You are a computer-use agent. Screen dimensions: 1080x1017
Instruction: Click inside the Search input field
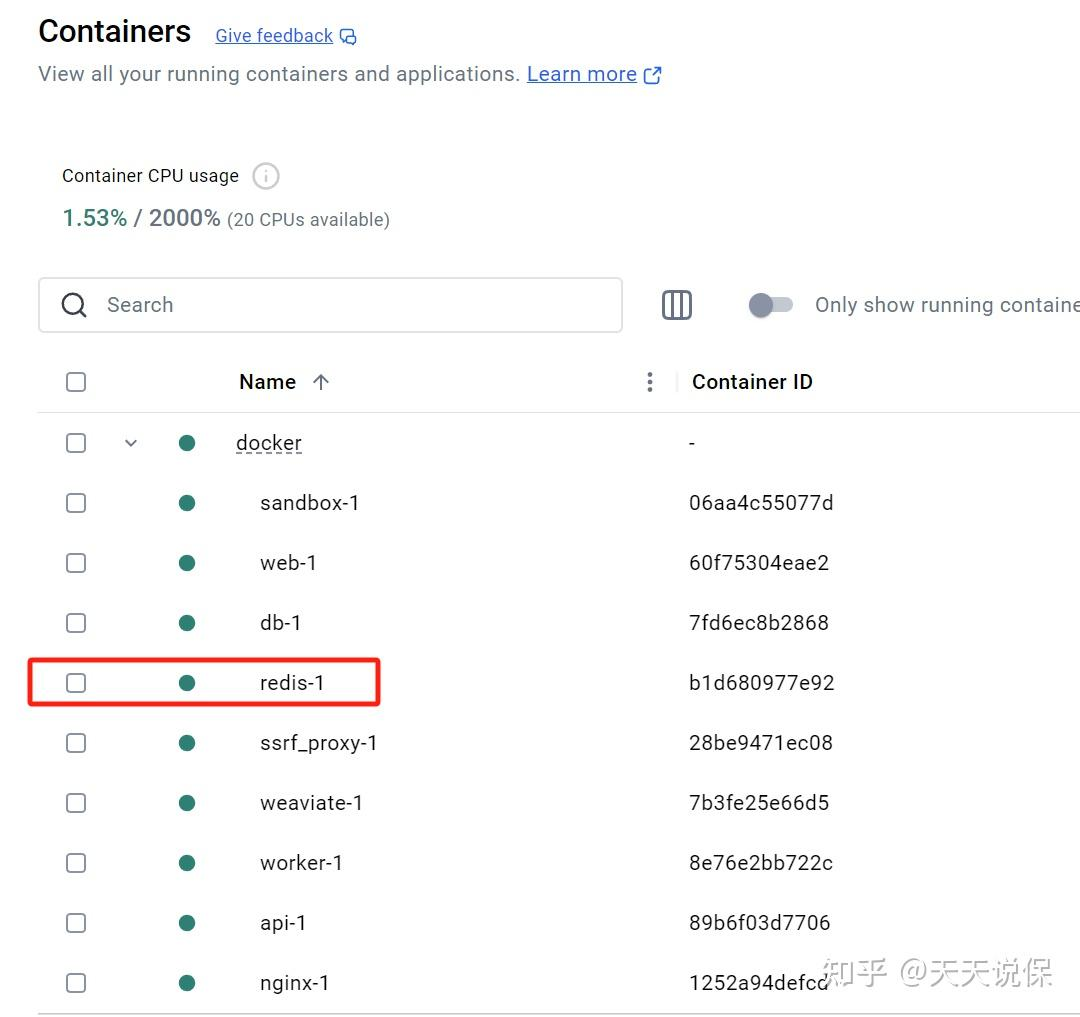click(x=300, y=305)
